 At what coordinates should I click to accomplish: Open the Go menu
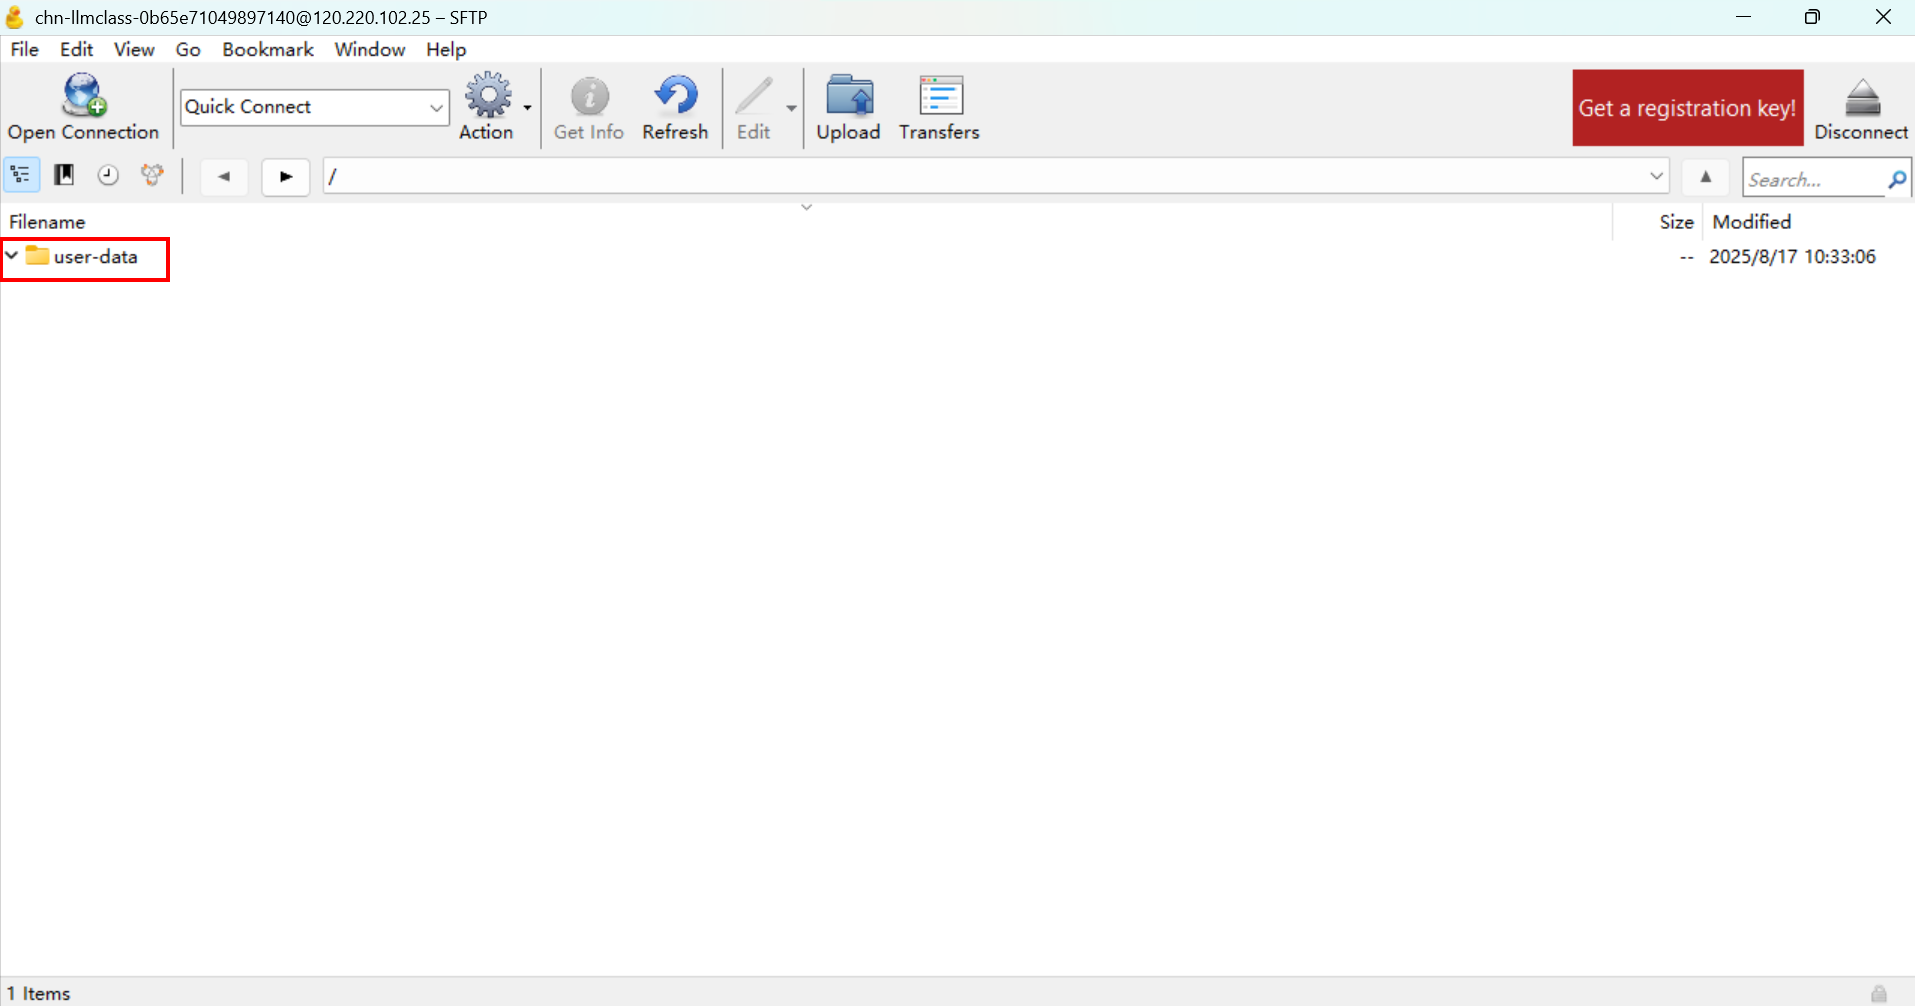click(x=187, y=49)
